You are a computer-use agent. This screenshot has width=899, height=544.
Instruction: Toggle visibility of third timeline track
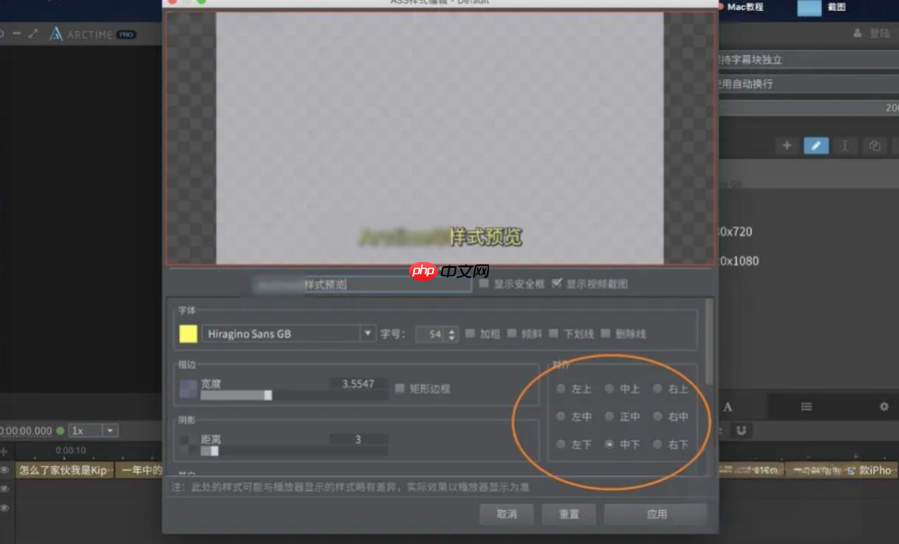click(5, 508)
